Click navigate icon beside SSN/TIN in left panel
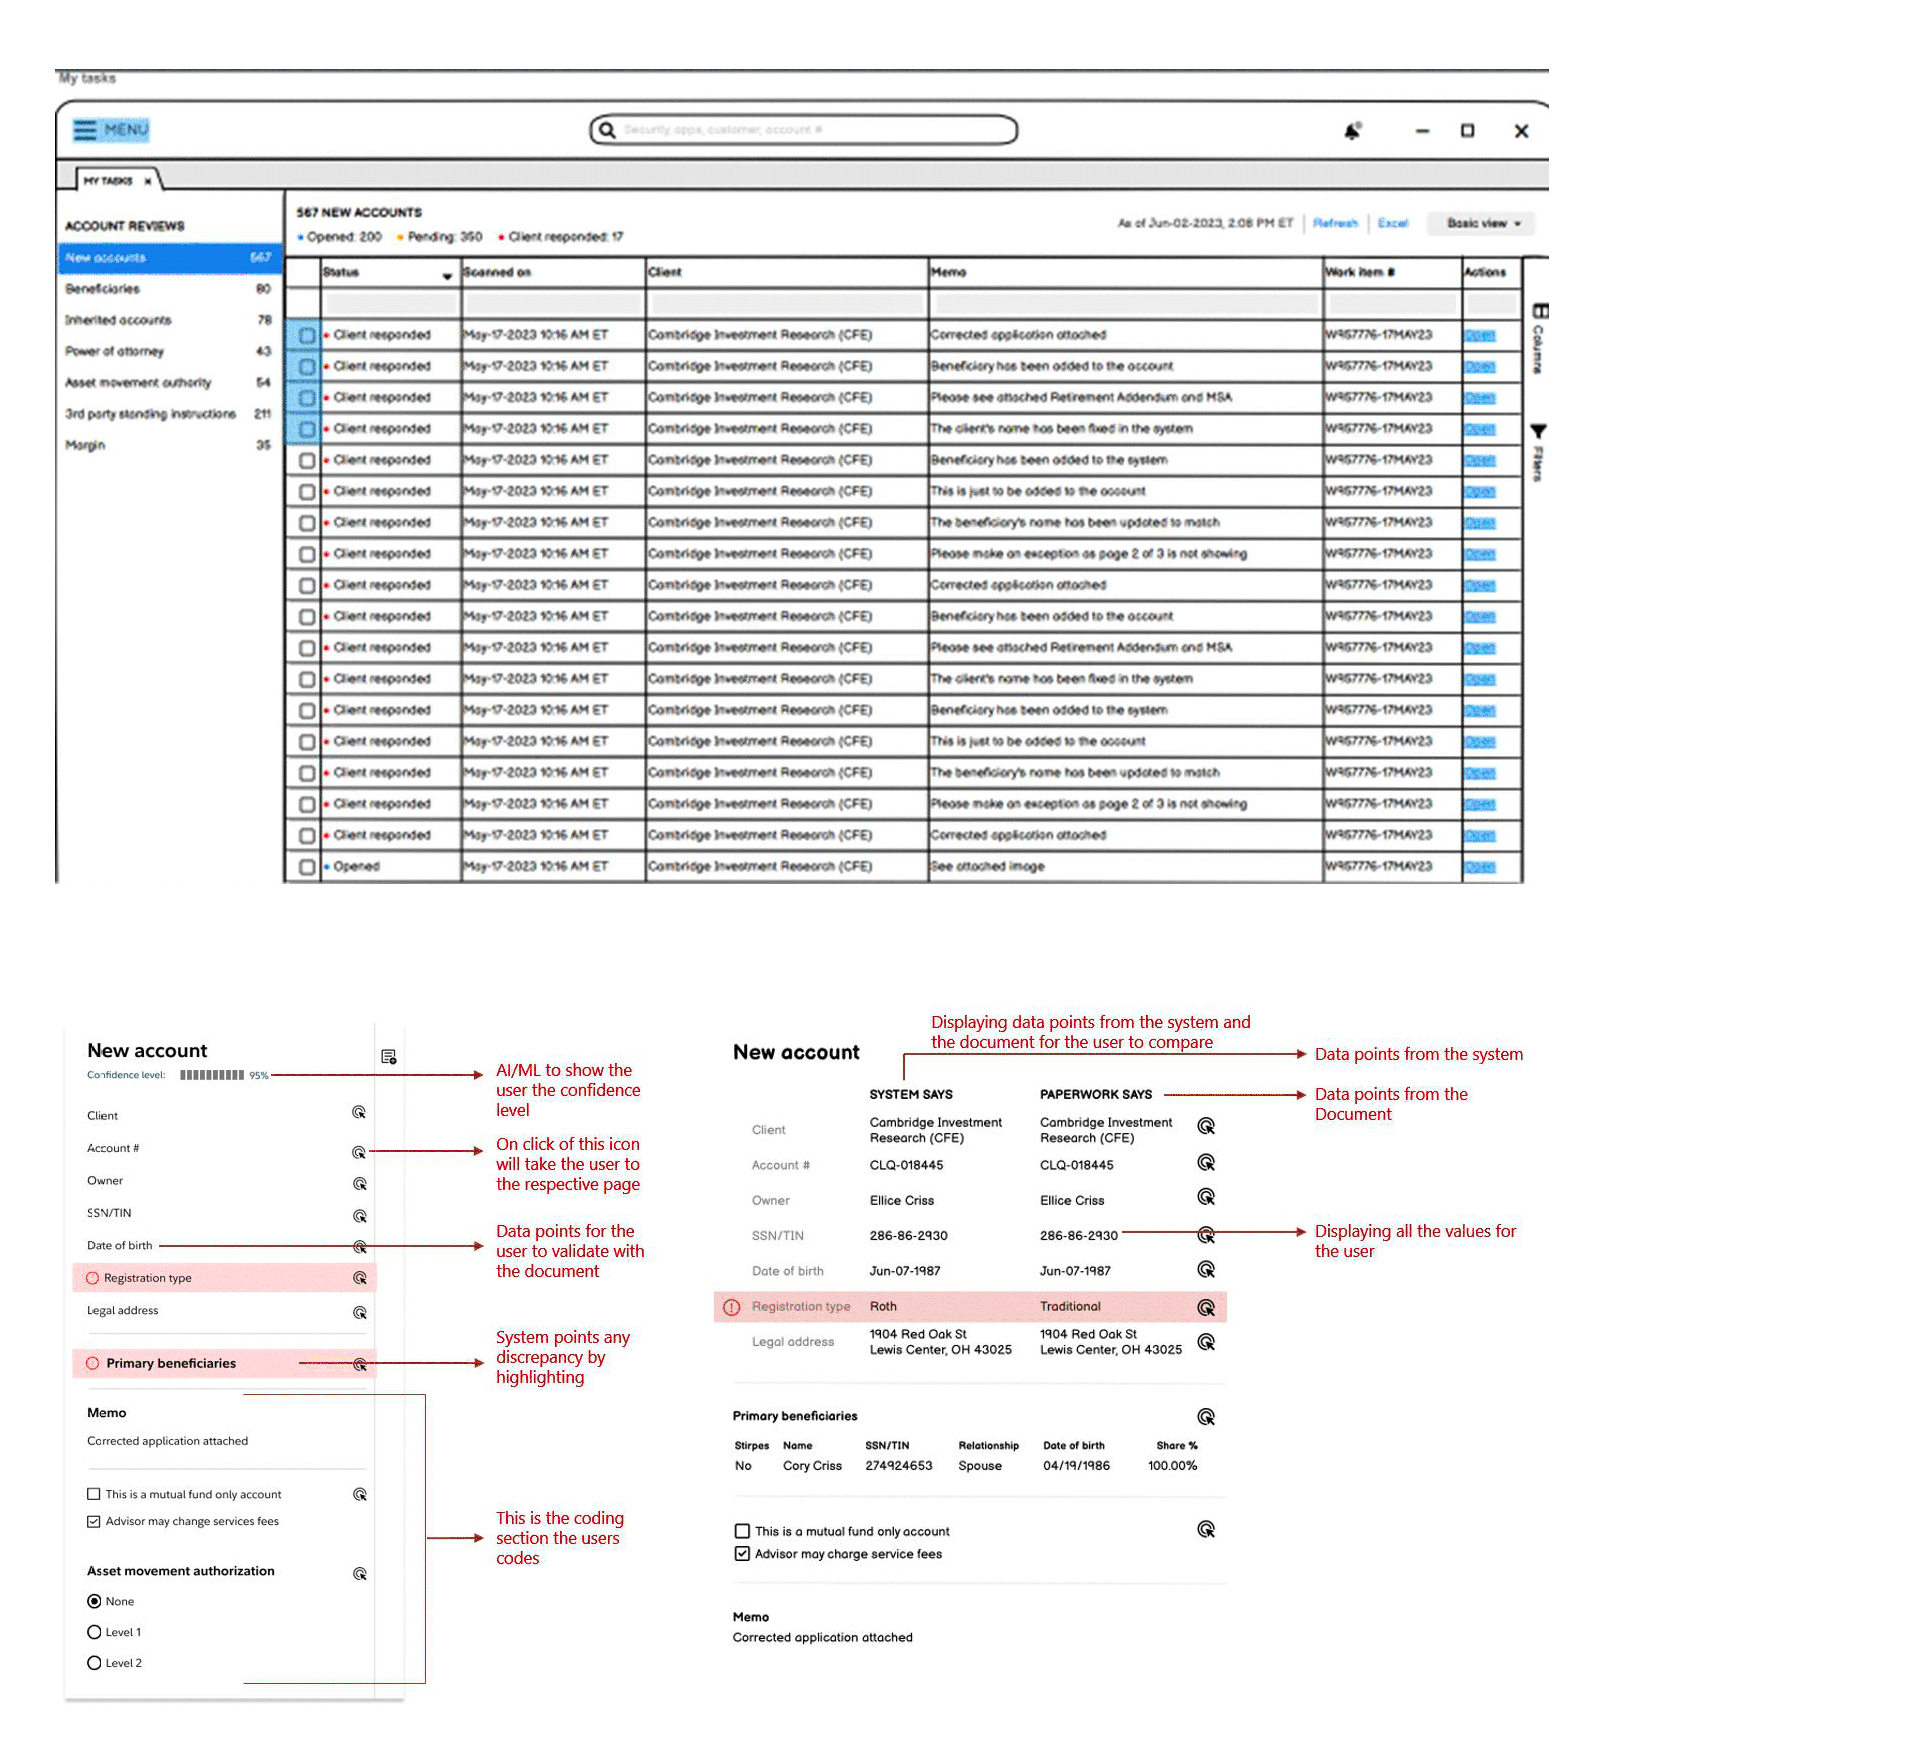Viewport: 1920px width, 1760px height. (x=360, y=1216)
